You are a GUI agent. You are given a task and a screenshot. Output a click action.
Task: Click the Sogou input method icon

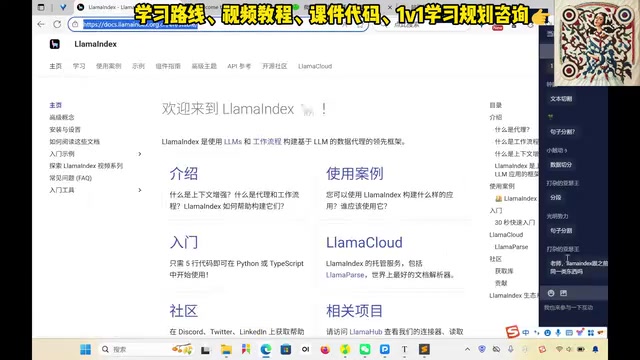512,332
